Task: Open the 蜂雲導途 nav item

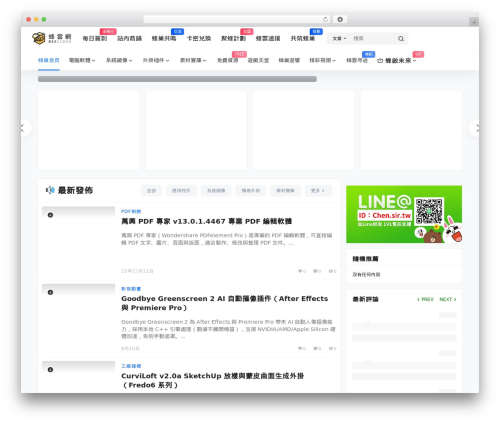Action: (357, 60)
